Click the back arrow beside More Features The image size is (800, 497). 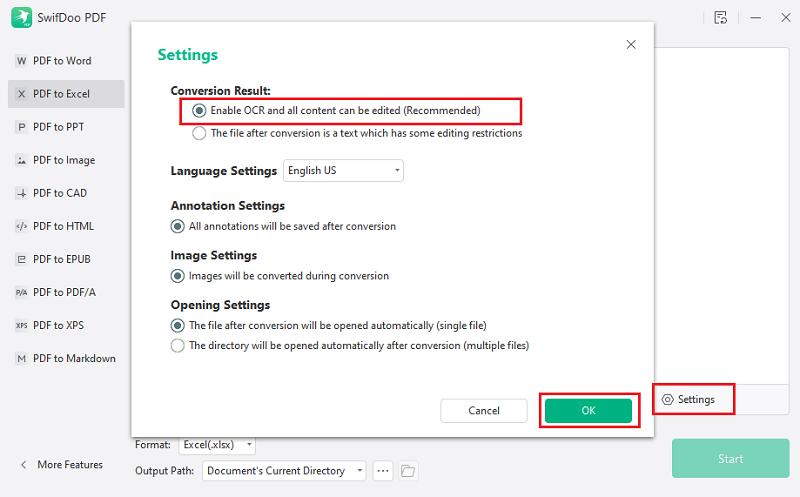coord(23,465)
